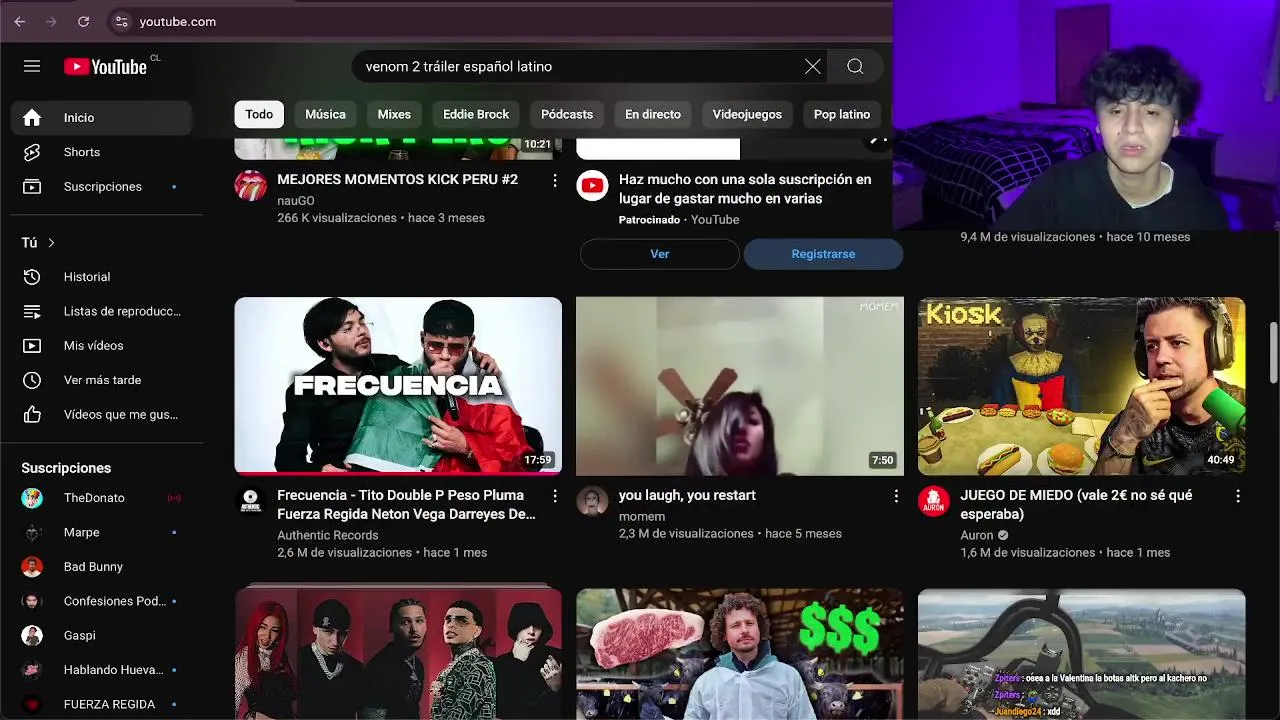The image size is (1280, 720).
Task: Open Historial in the sidebar
Action: 101,277
